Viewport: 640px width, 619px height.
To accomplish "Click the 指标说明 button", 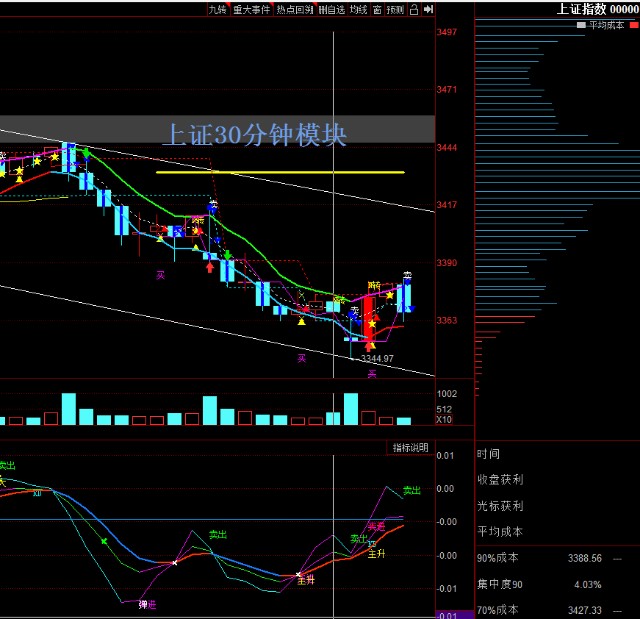I will click(410, 447).
